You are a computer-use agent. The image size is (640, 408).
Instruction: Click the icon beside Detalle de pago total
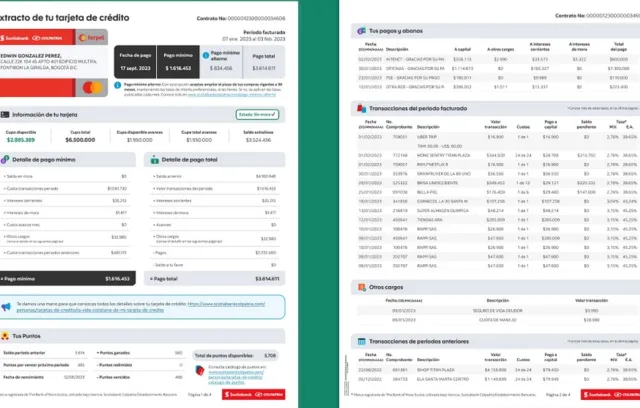click(154, 160)
